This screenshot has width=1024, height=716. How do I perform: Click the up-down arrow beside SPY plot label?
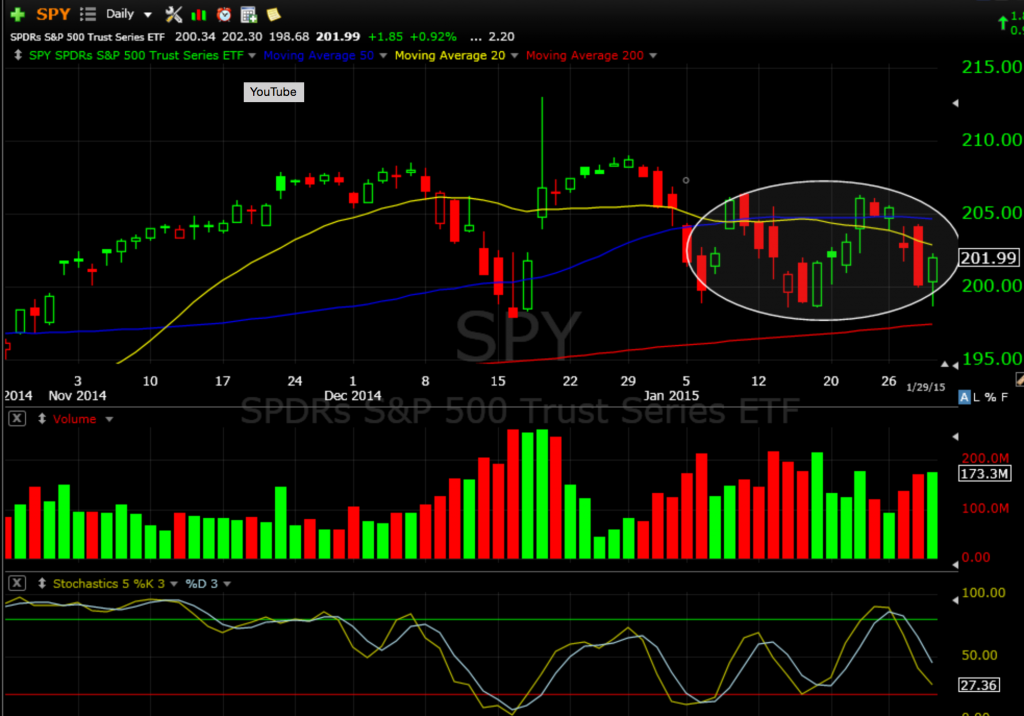[x=18, y=56]
